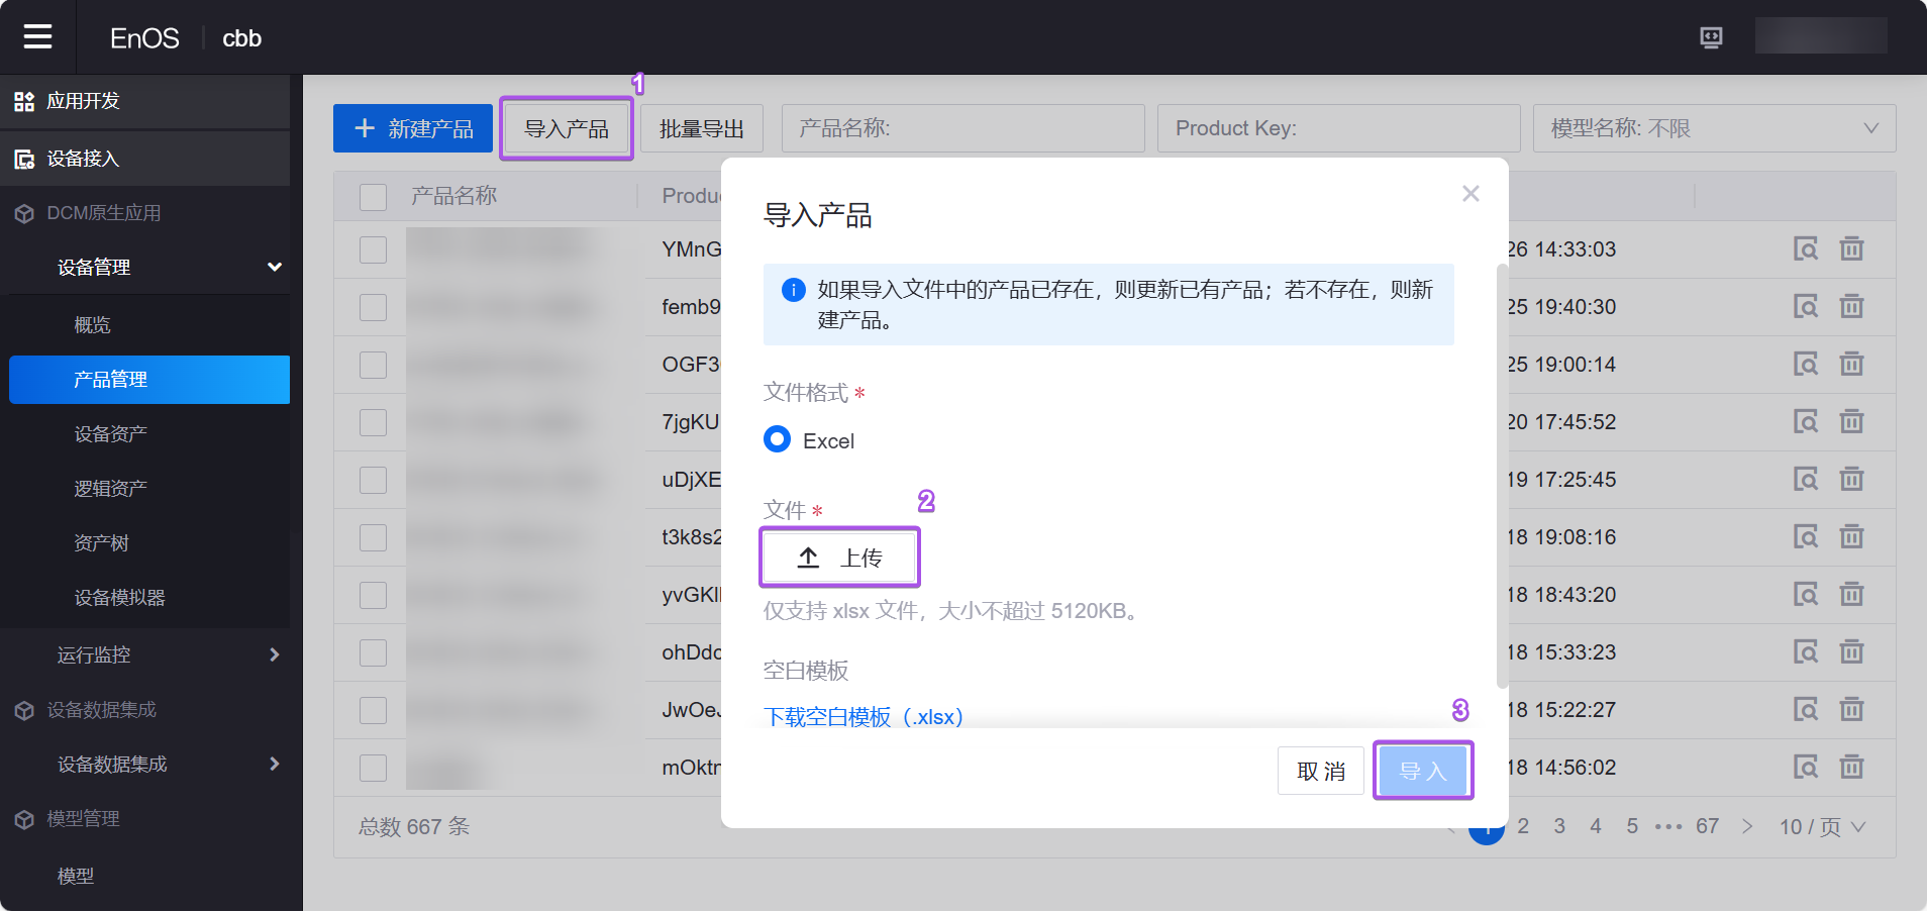Open the 模型名称 filter dropdown
1927x911 pixels.
(x=1714, y=129)
